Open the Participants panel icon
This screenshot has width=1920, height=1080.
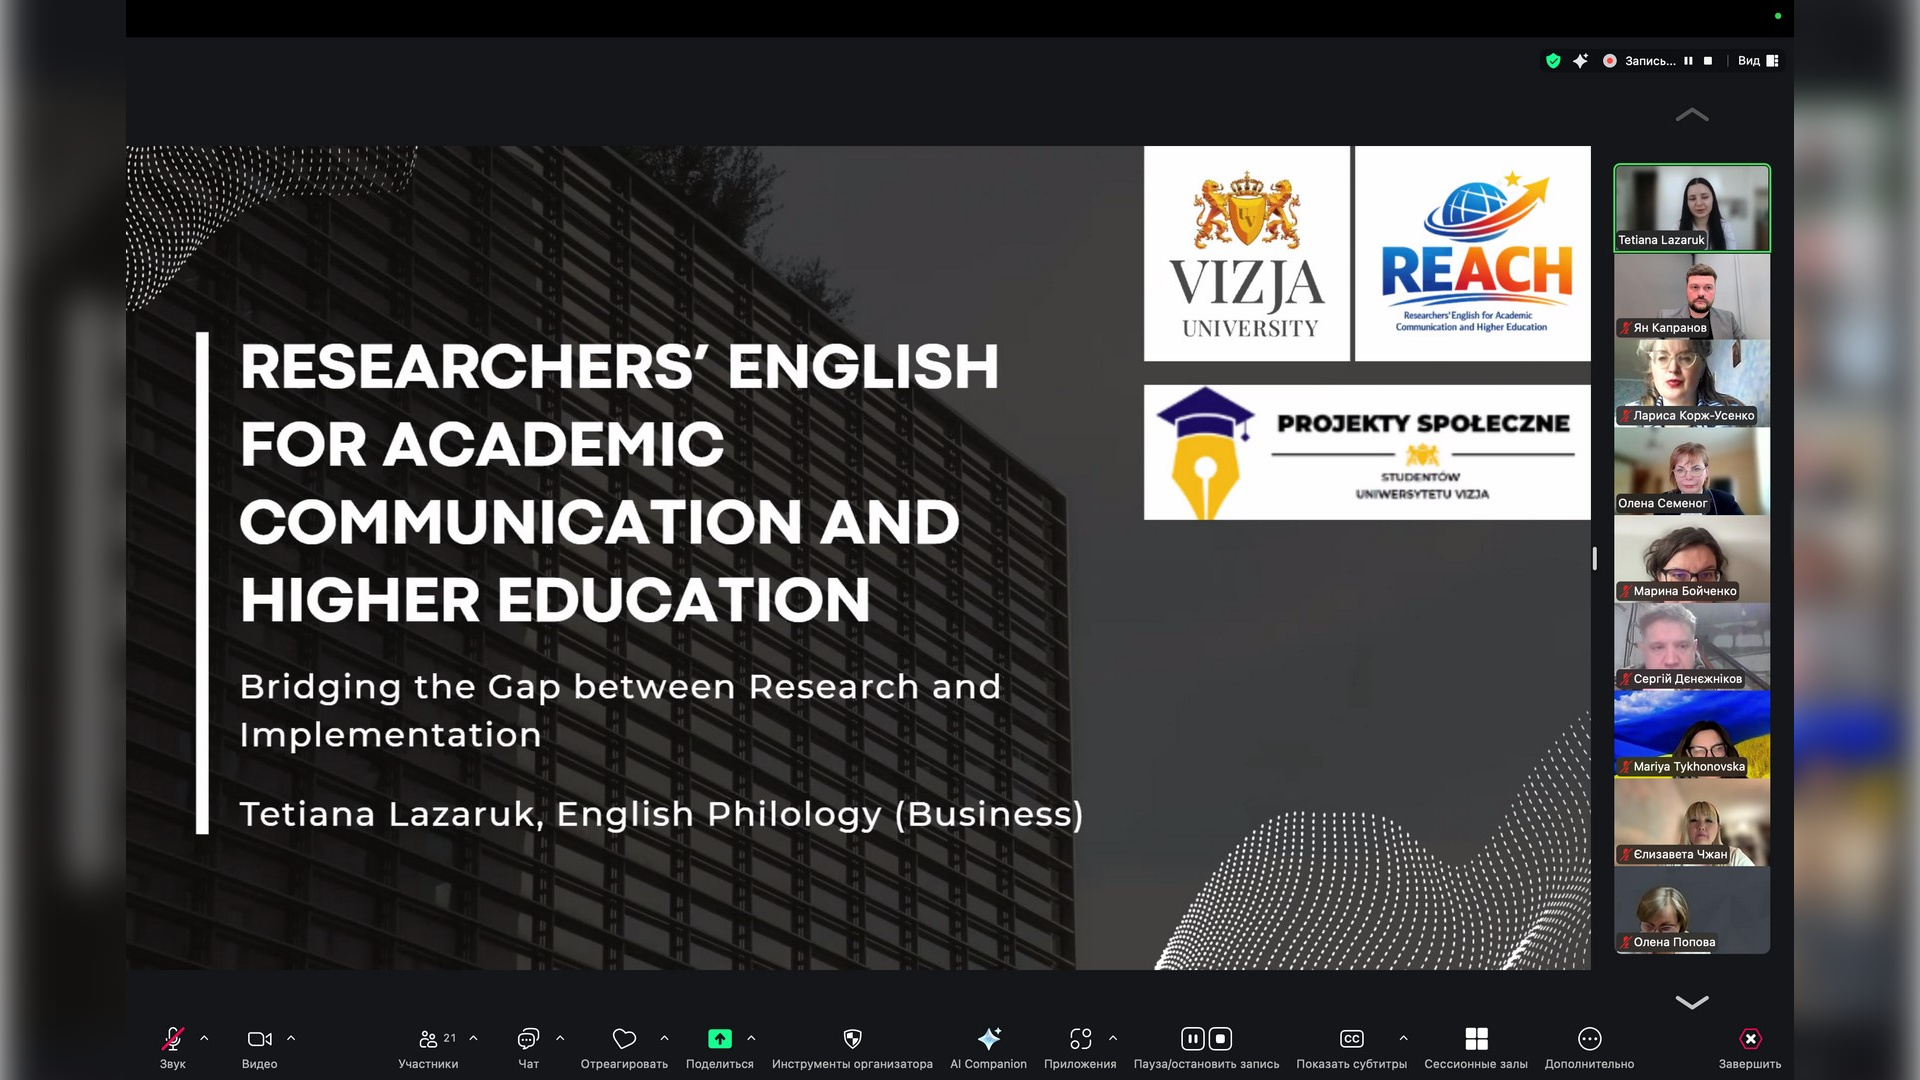point(428,1039)
